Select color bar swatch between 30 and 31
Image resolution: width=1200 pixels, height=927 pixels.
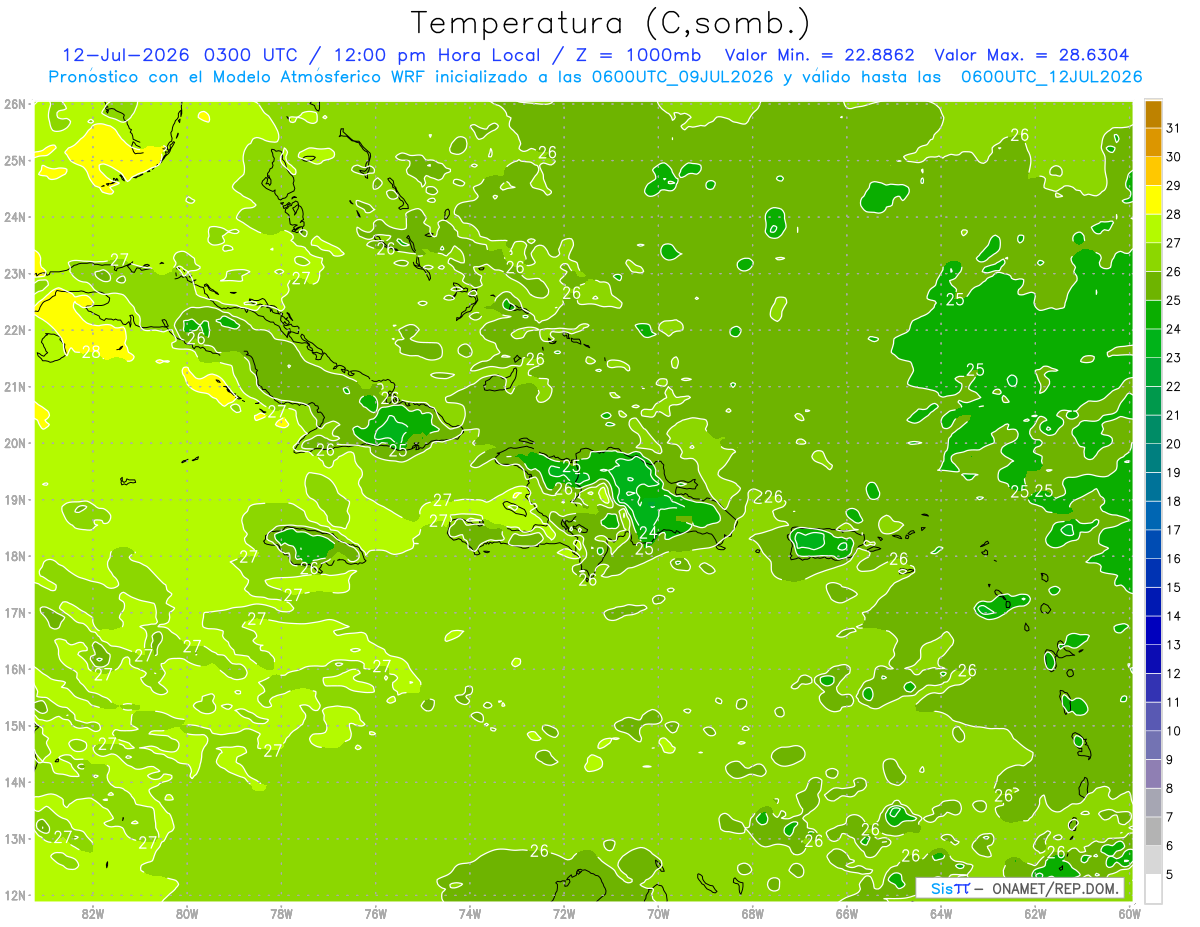[x=1153, y=143]
